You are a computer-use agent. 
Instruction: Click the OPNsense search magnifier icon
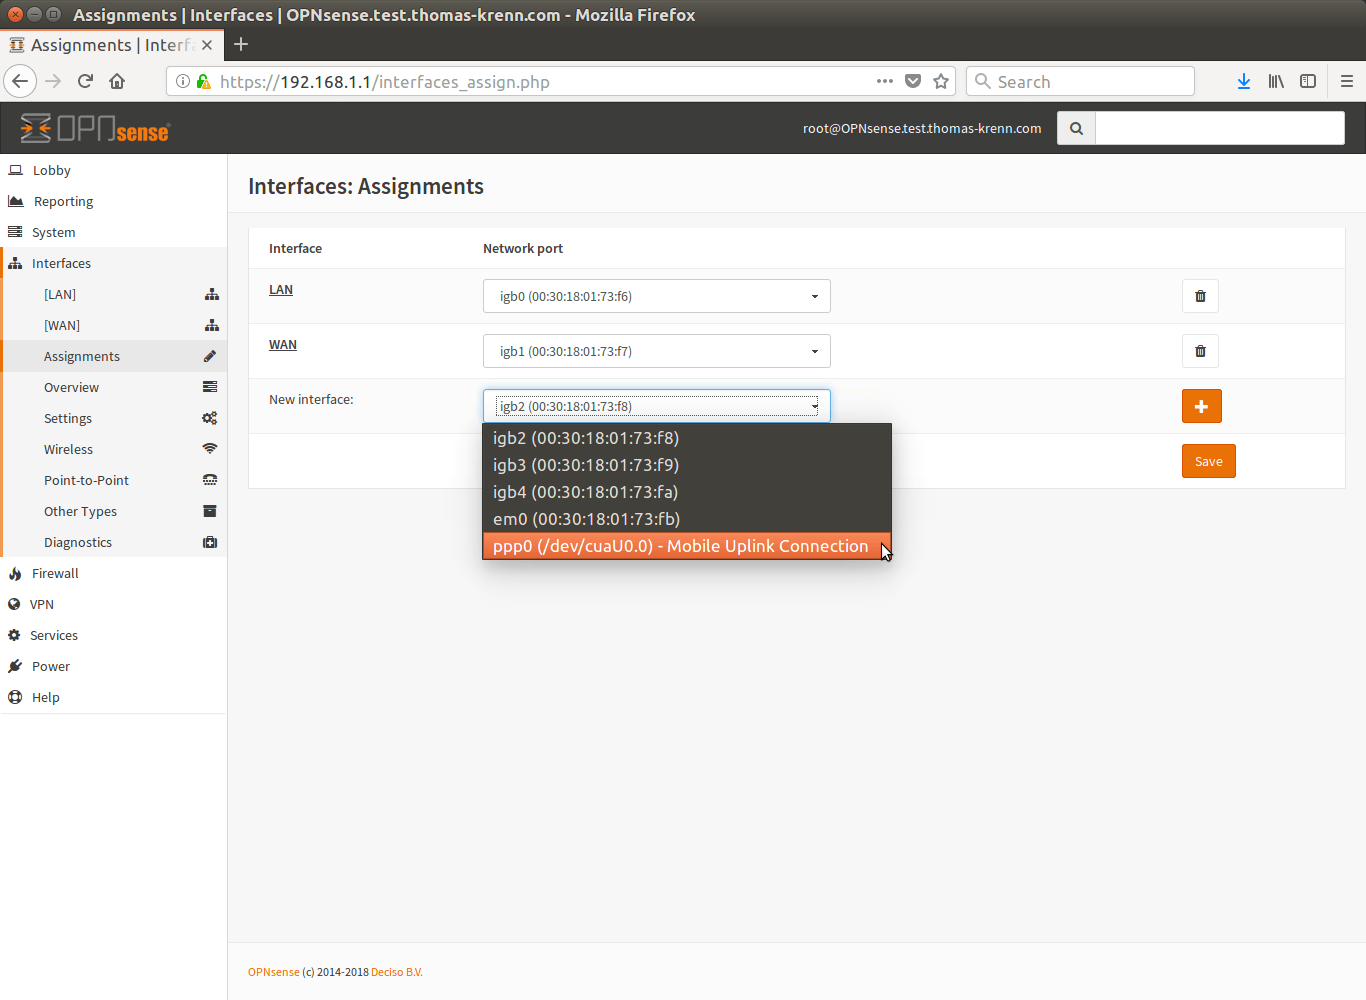(x=1076, y=128)
